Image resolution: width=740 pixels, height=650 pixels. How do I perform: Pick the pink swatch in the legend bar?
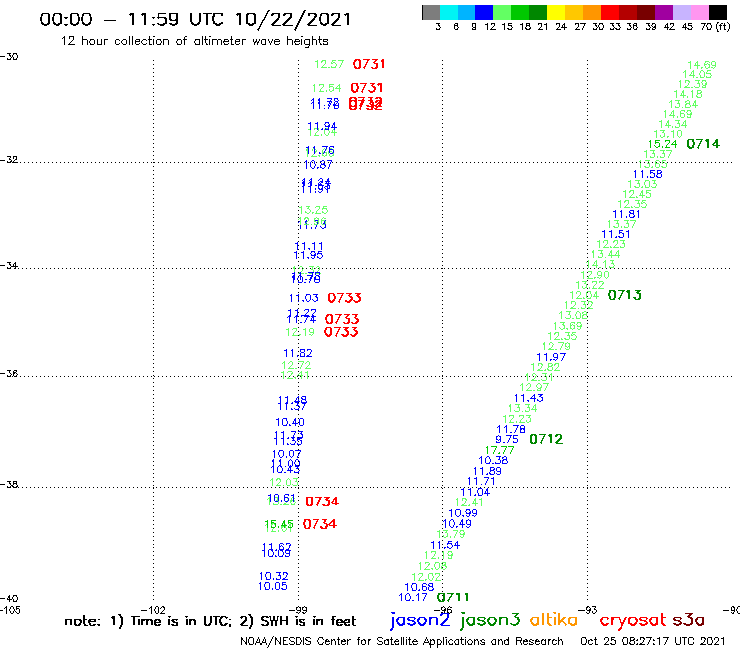click(699, 12)
